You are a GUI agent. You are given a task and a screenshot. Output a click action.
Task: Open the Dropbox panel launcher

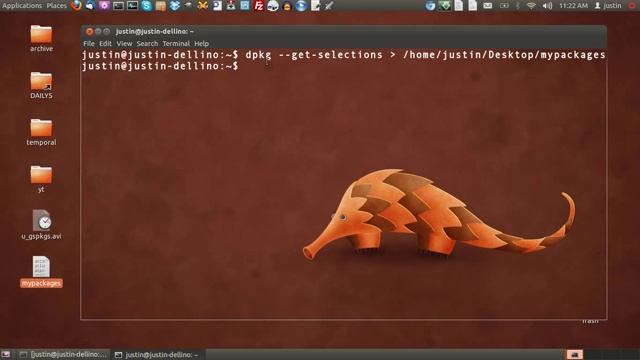pos(175,6)
